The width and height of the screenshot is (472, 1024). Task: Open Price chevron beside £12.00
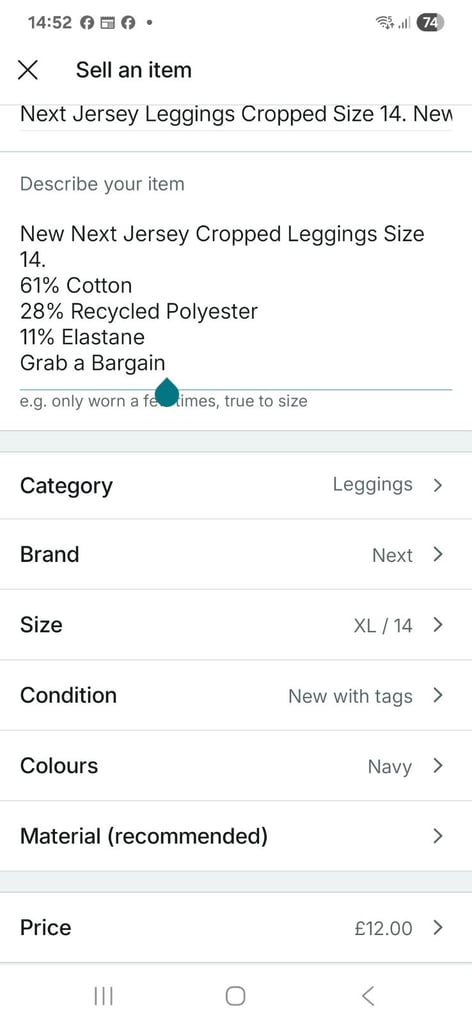pos(438,927)
